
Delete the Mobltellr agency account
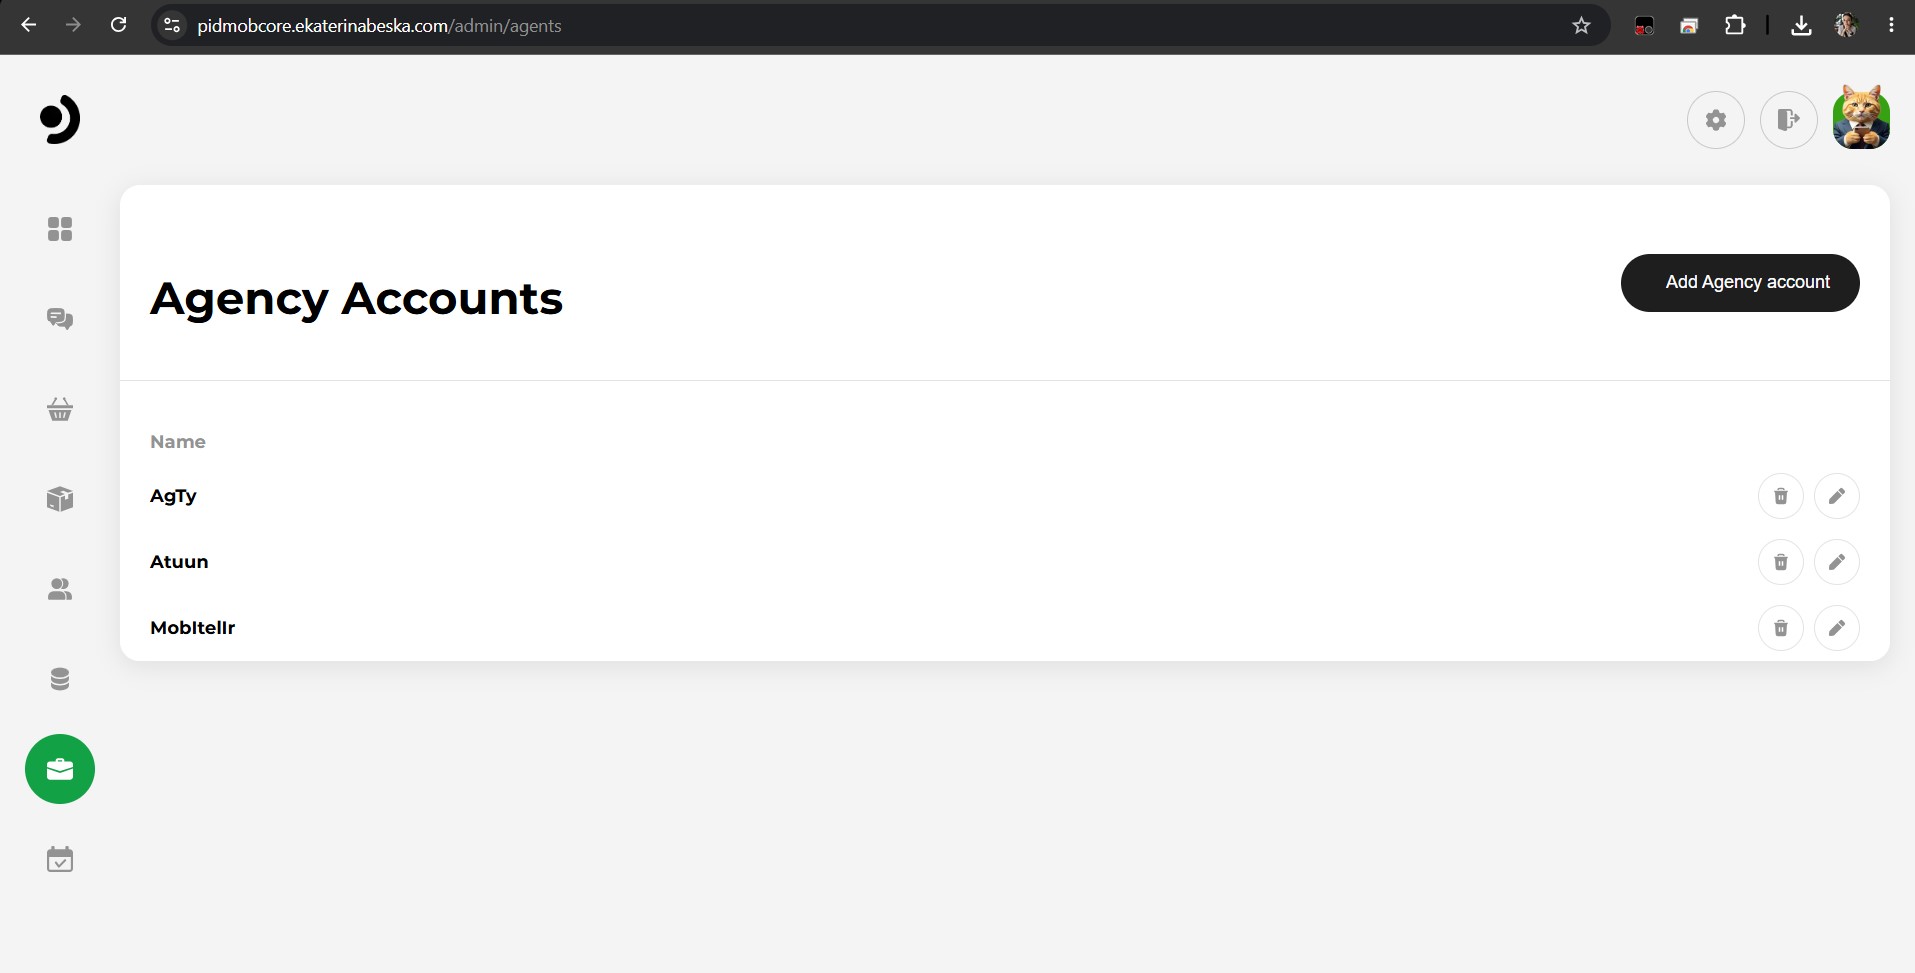point(1781,628)
